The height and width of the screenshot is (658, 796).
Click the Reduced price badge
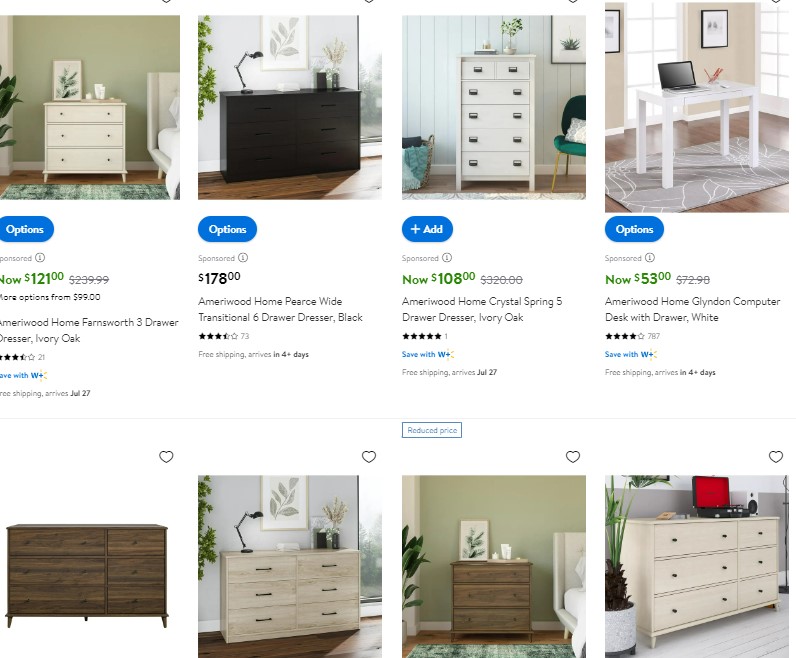click(432, 430)
